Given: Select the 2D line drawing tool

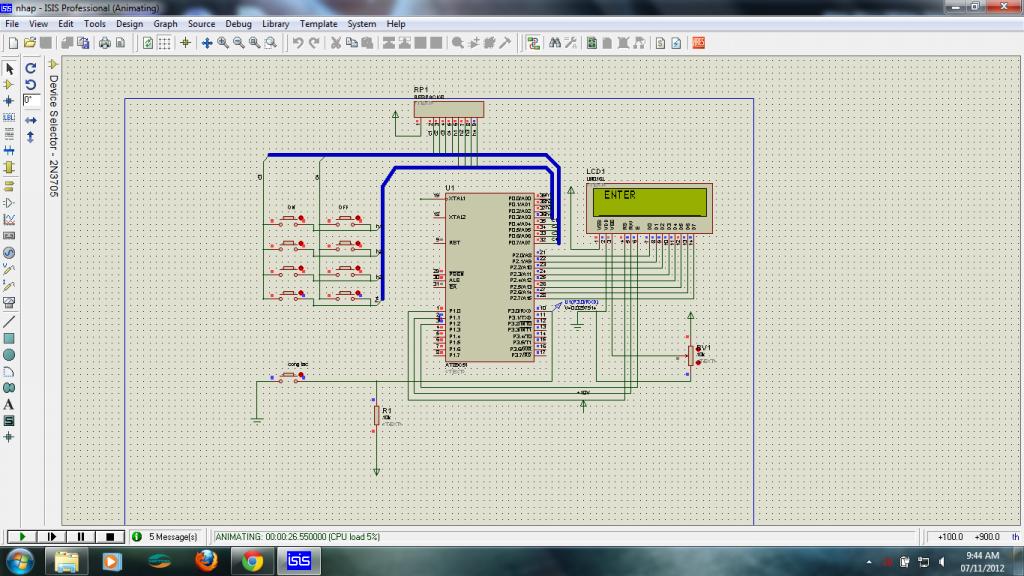Looking at the screenshot, I should [9, 322].
